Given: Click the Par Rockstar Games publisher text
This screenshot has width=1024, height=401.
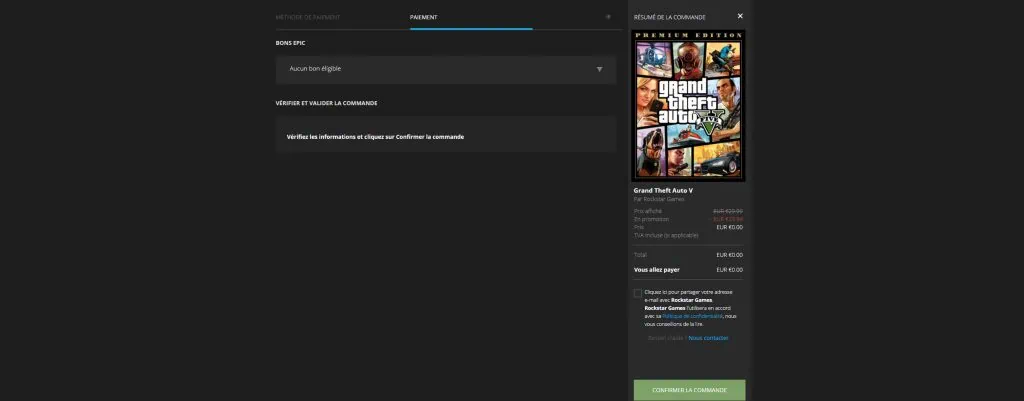Looking at the screenshot, I should 658,199.
